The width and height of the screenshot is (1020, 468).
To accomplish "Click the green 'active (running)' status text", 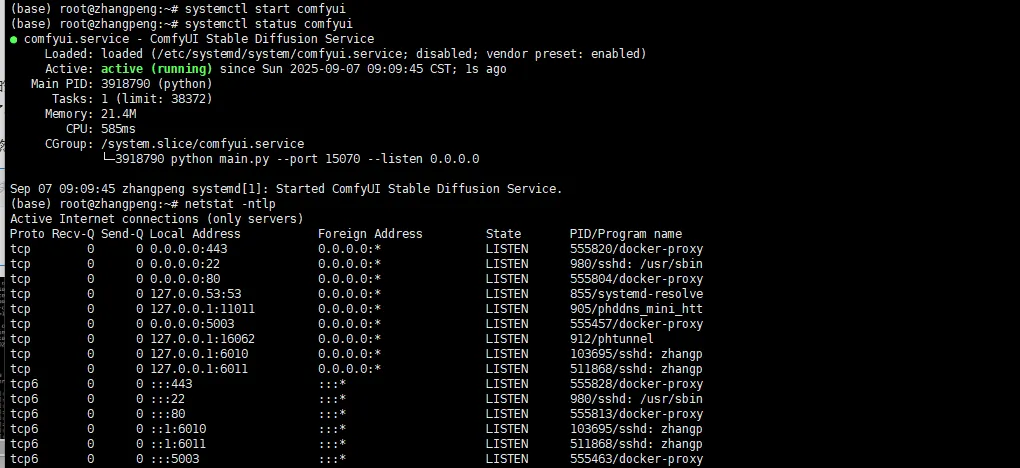I will tap(157, 69).
